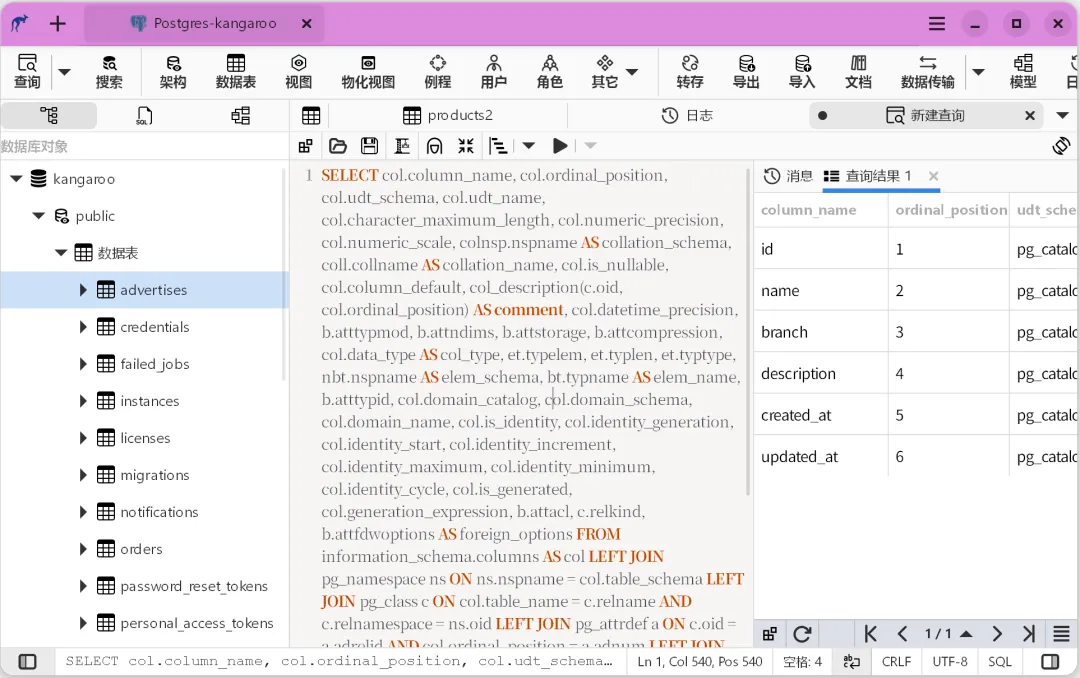Switch to the 消息 messages tab
Viewport: 1080px width, 678px height.
(789, 176)
